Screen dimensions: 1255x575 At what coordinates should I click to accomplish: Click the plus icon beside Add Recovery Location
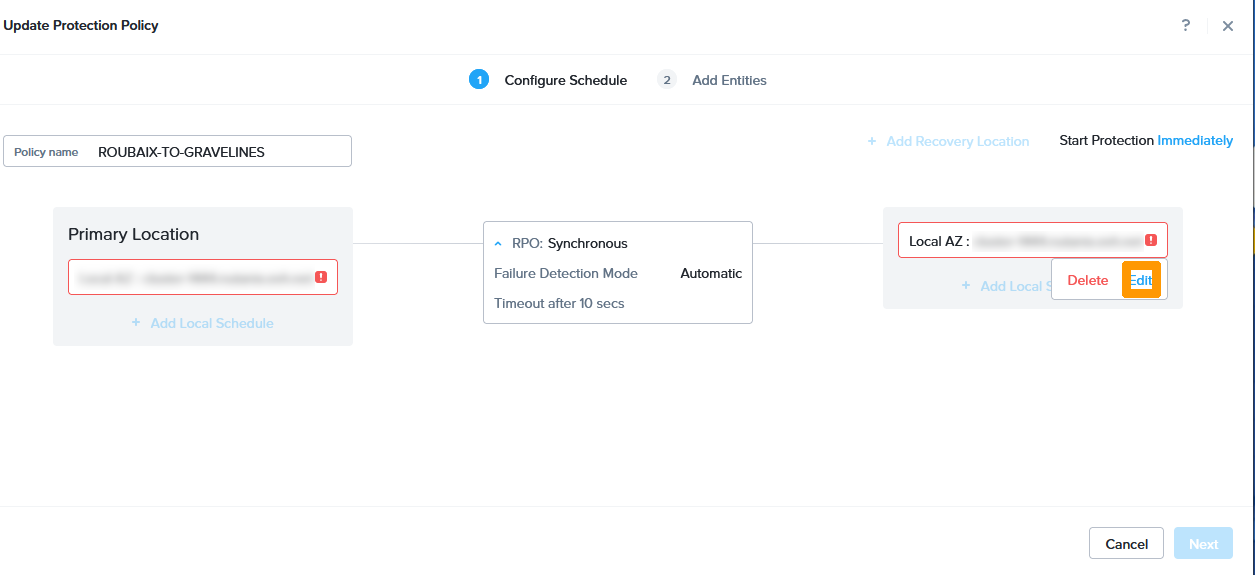coord(872,142)
